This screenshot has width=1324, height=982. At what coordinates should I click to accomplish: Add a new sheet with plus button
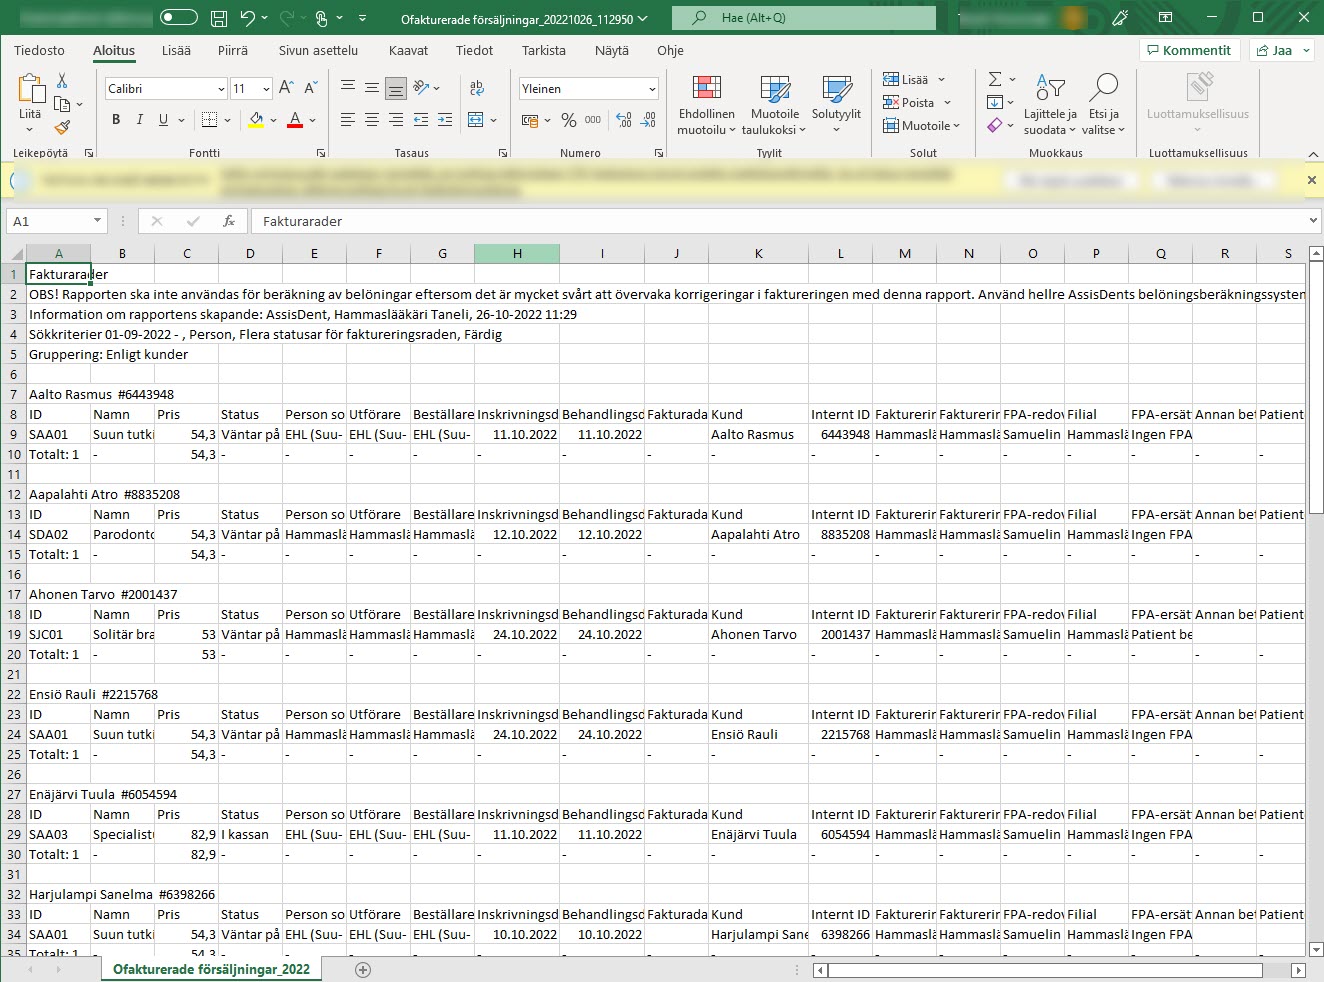[x=363, y=970]
